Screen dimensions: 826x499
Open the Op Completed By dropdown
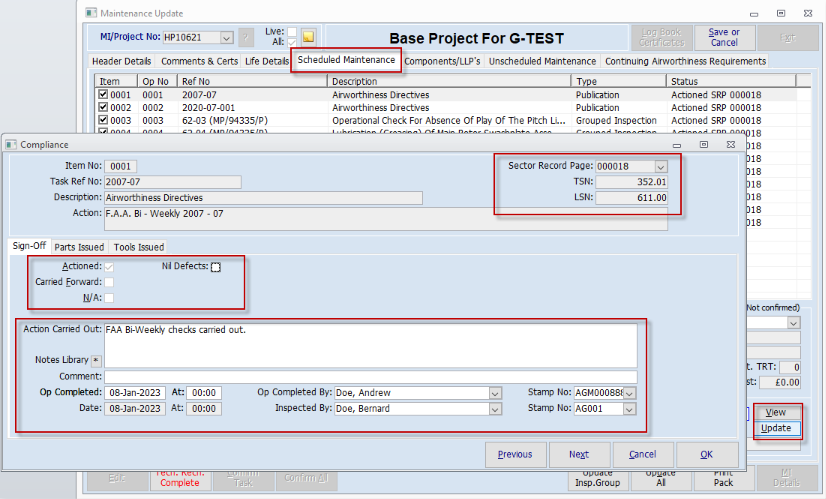tap(495, 393)
